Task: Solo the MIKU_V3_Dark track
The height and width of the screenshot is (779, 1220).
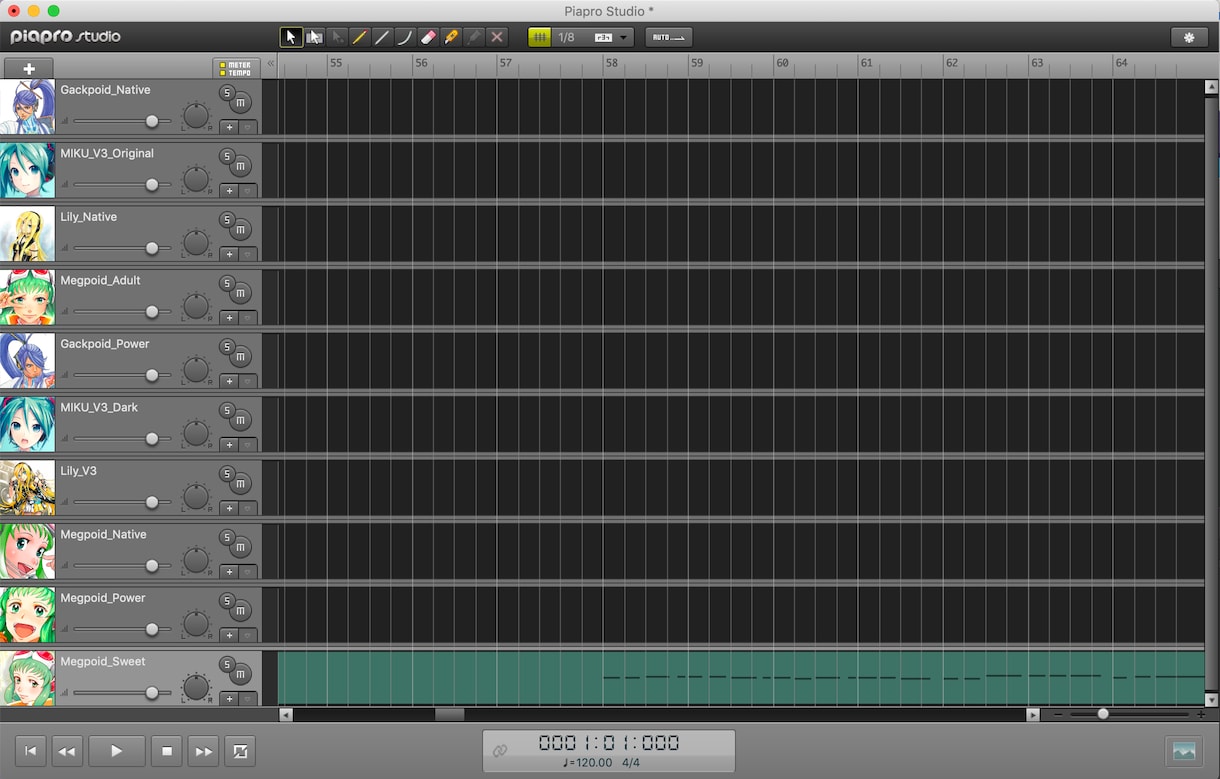Action: coord(227,411)
